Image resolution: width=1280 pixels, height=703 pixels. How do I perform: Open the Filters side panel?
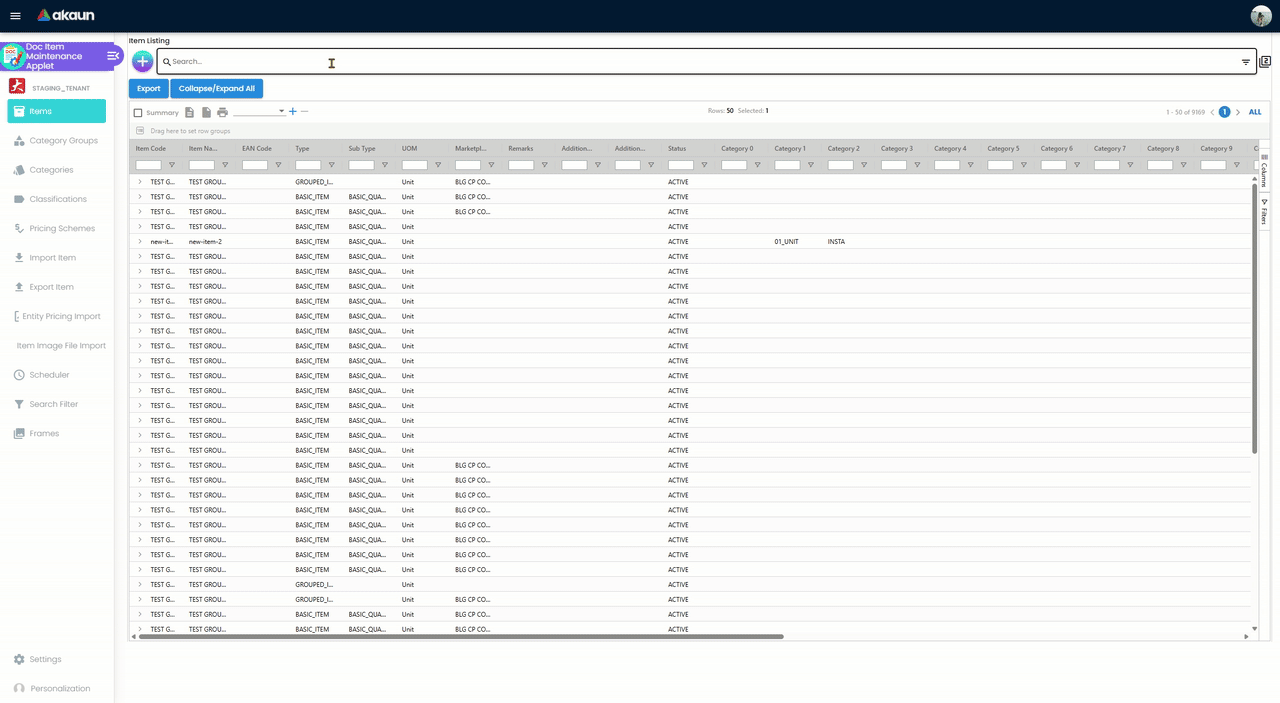(x=1264, y=211)
